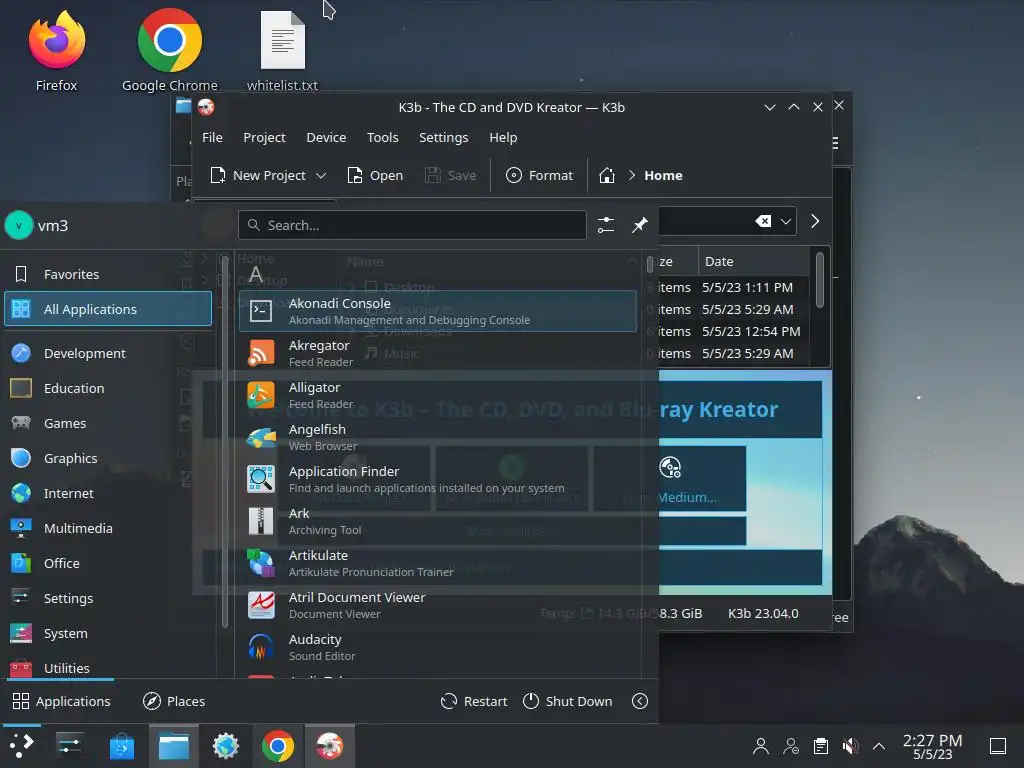Viewport: 1024px width, 768px height.
Task: Pin the application launcher open
Action: coord(640,225)
